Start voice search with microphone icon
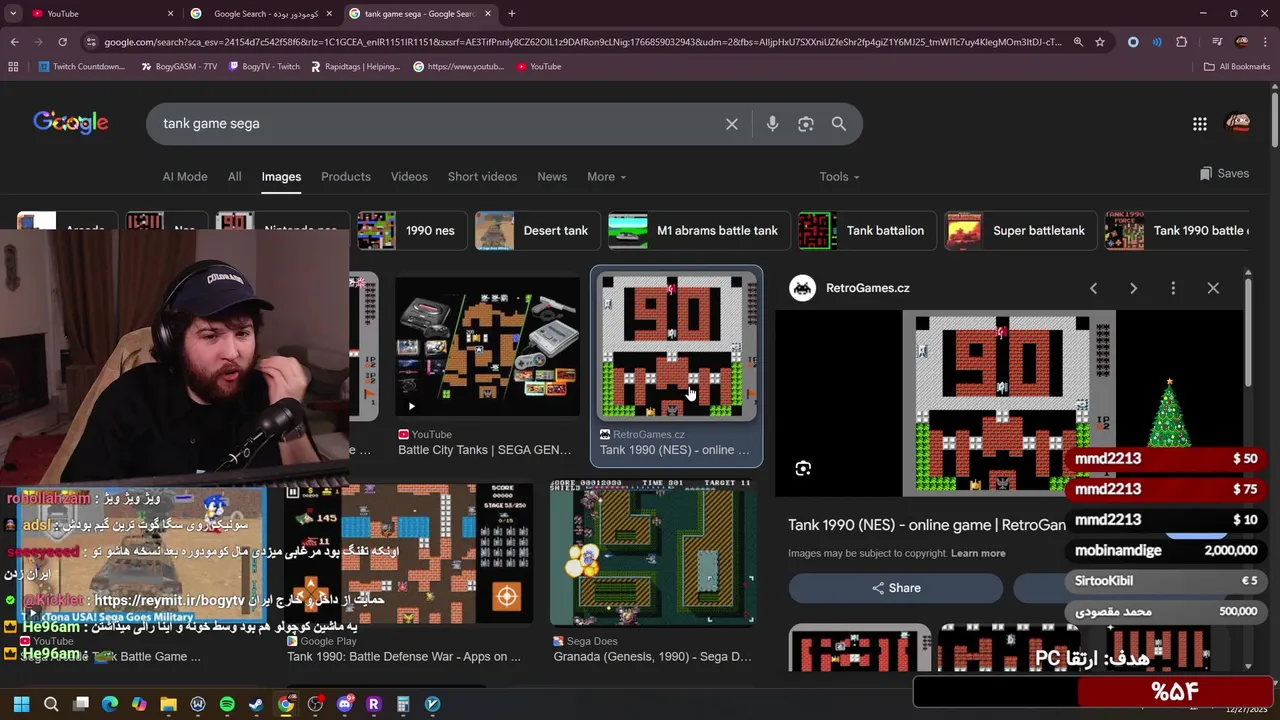This screenshot has height=720, width=1280. 772,124
